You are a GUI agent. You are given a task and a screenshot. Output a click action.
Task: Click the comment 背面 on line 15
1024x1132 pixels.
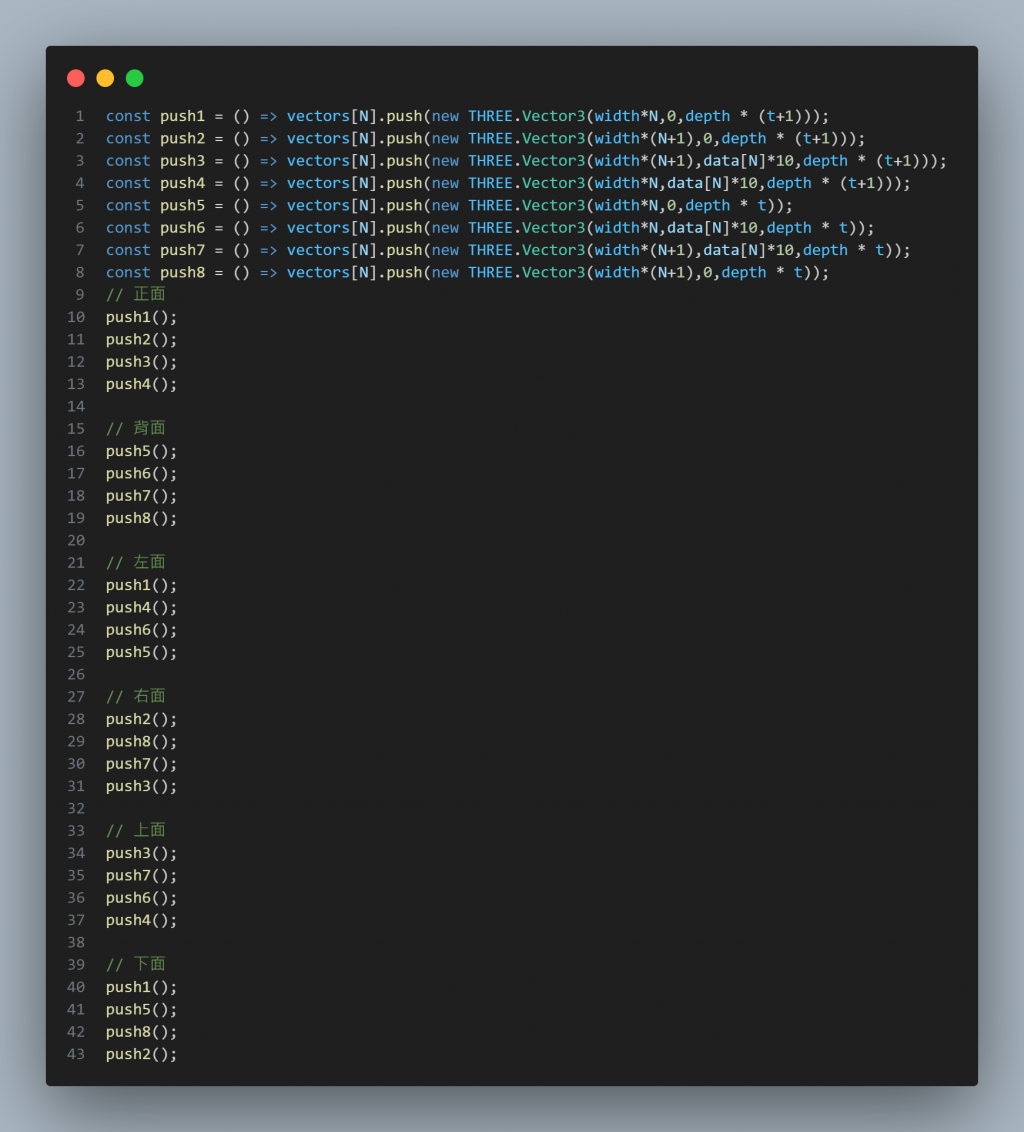point(136,429)
